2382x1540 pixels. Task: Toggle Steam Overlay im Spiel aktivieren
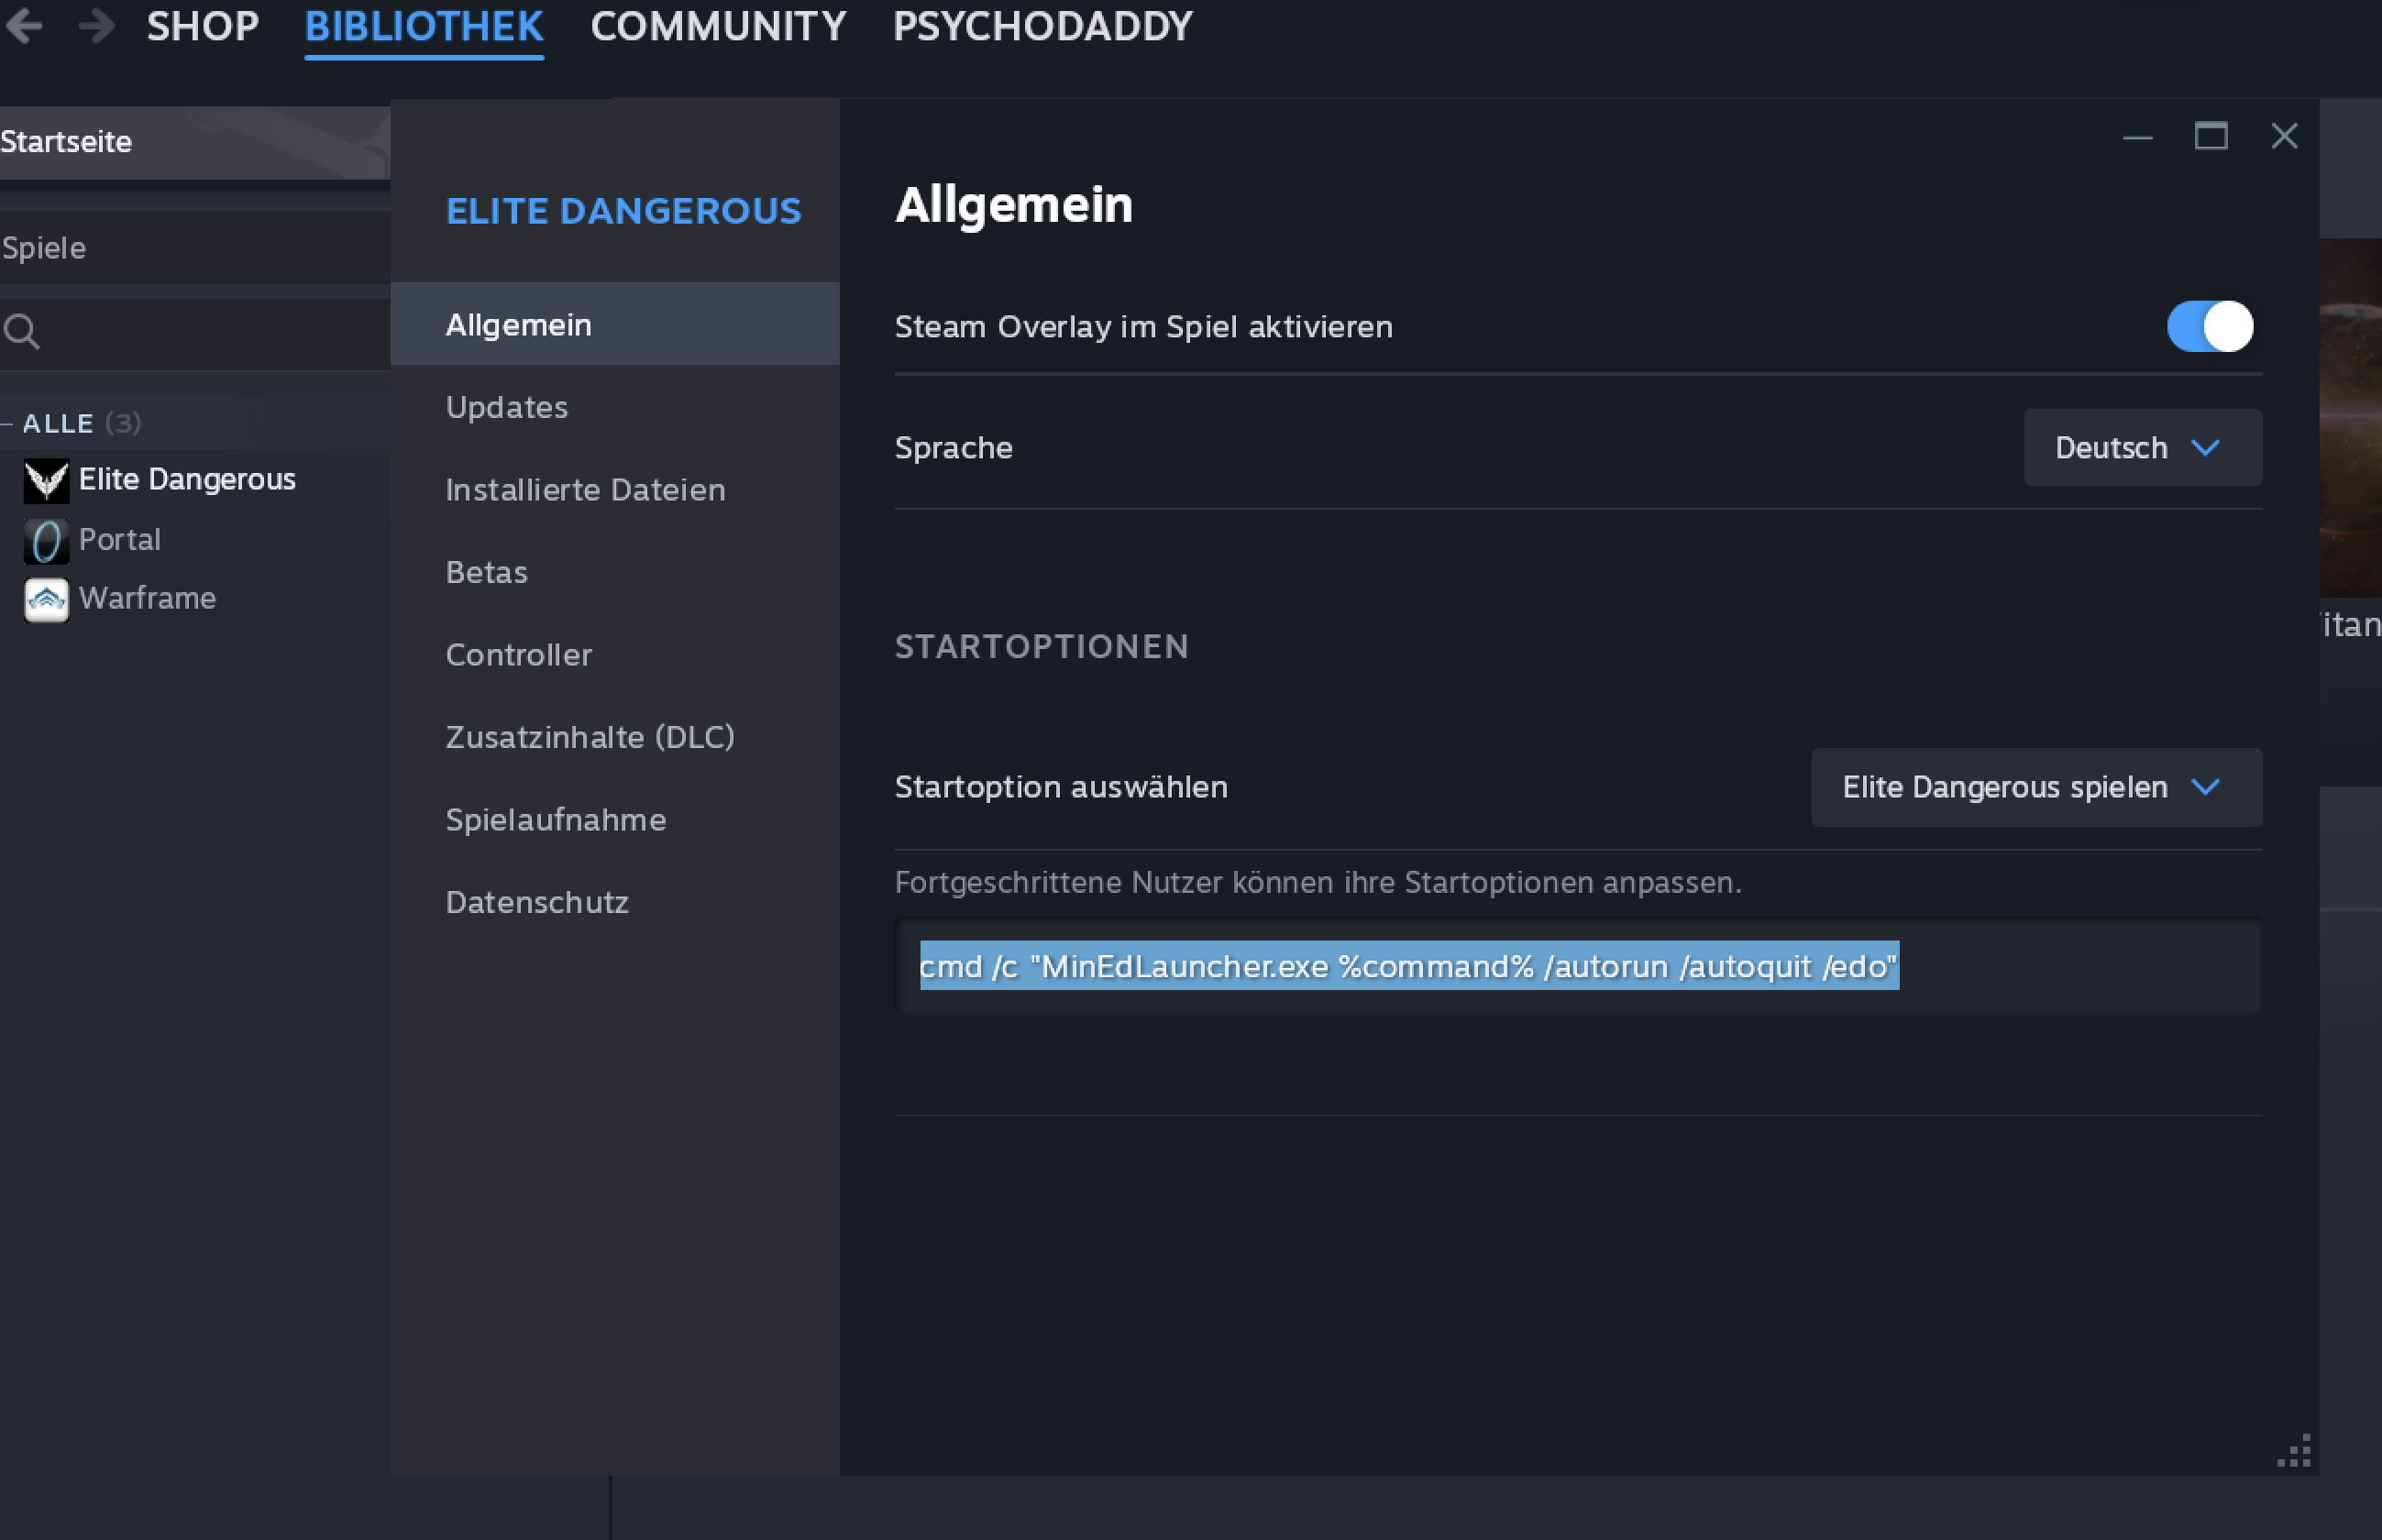pyautogui.click(x=2209, y=327)
